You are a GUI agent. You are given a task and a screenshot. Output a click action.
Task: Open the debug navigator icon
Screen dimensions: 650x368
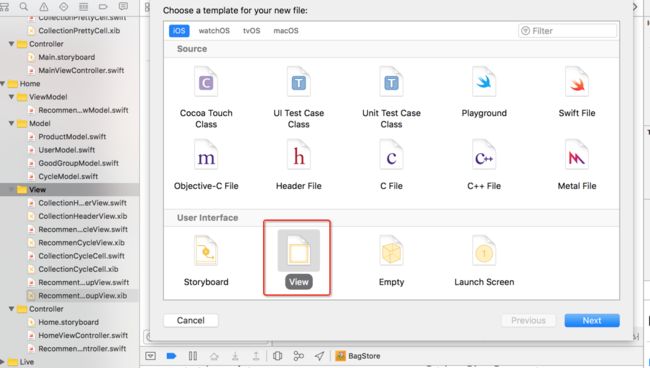(83, 6)
